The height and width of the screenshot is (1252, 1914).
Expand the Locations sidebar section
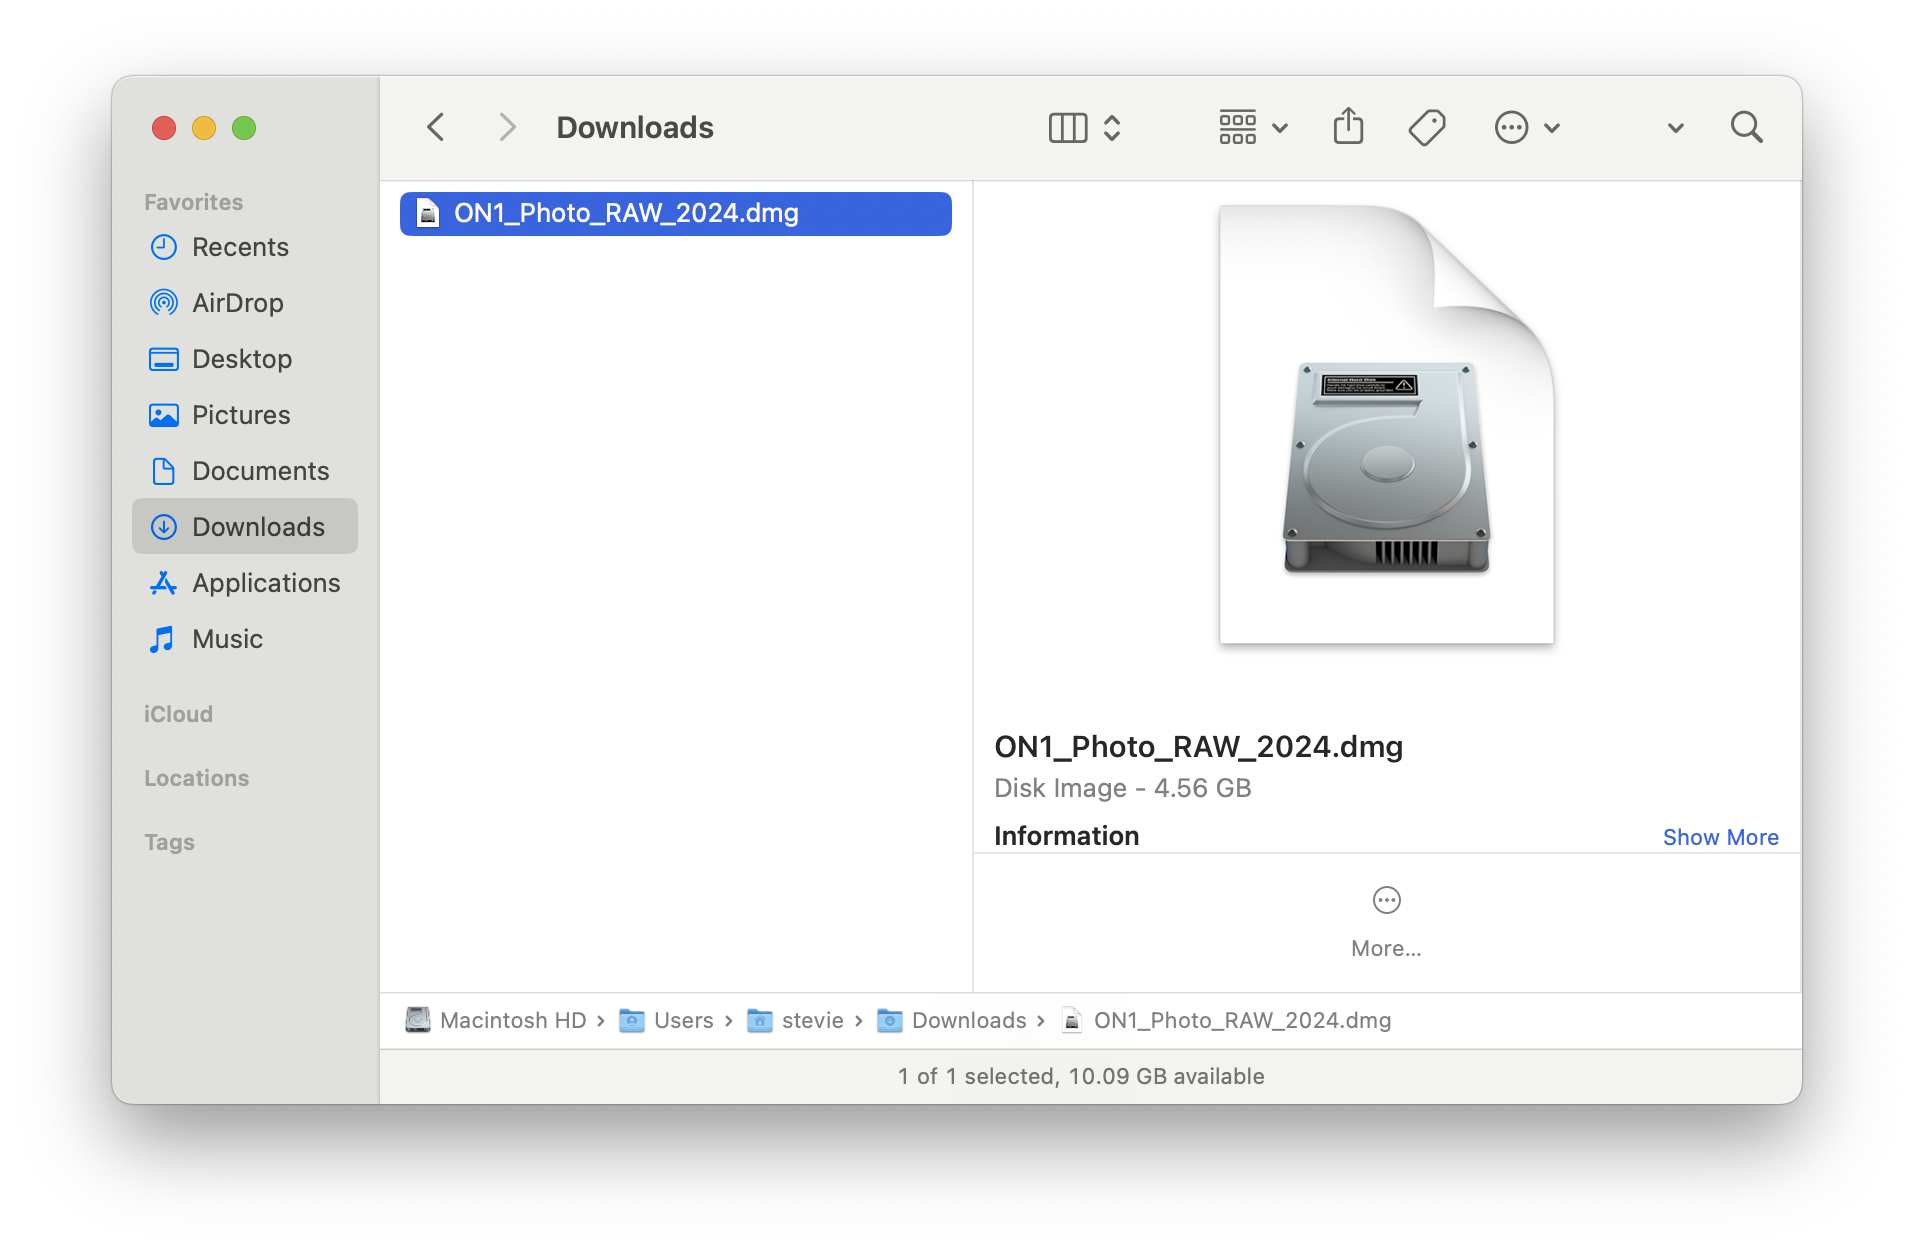[196, 778]
